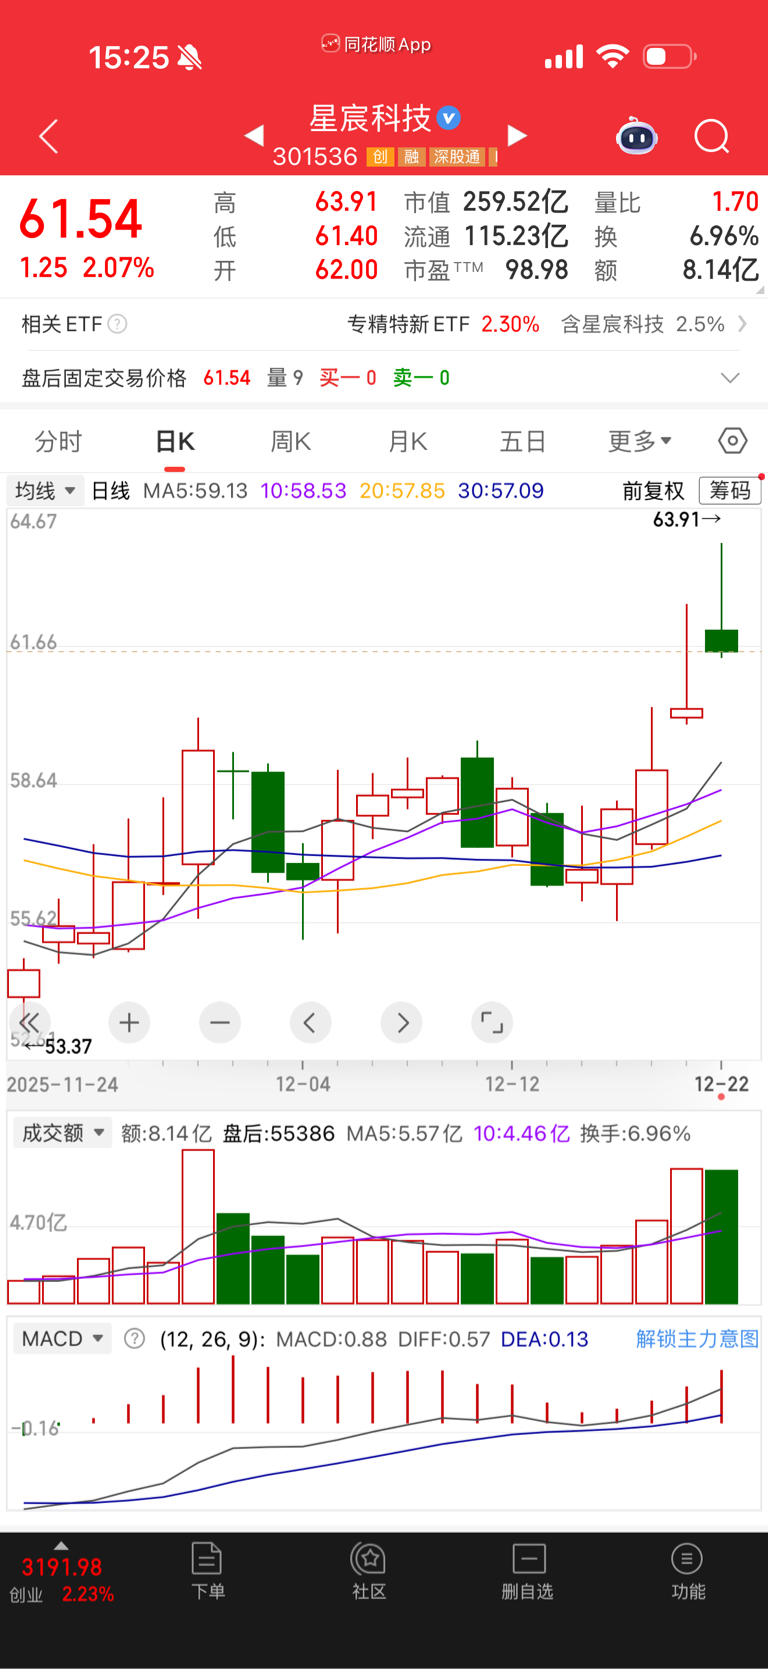This screenshot has height=1669, width=768.
Task: Tap the 换 6.96% turnover value
Action: click(x=724, y=237)
